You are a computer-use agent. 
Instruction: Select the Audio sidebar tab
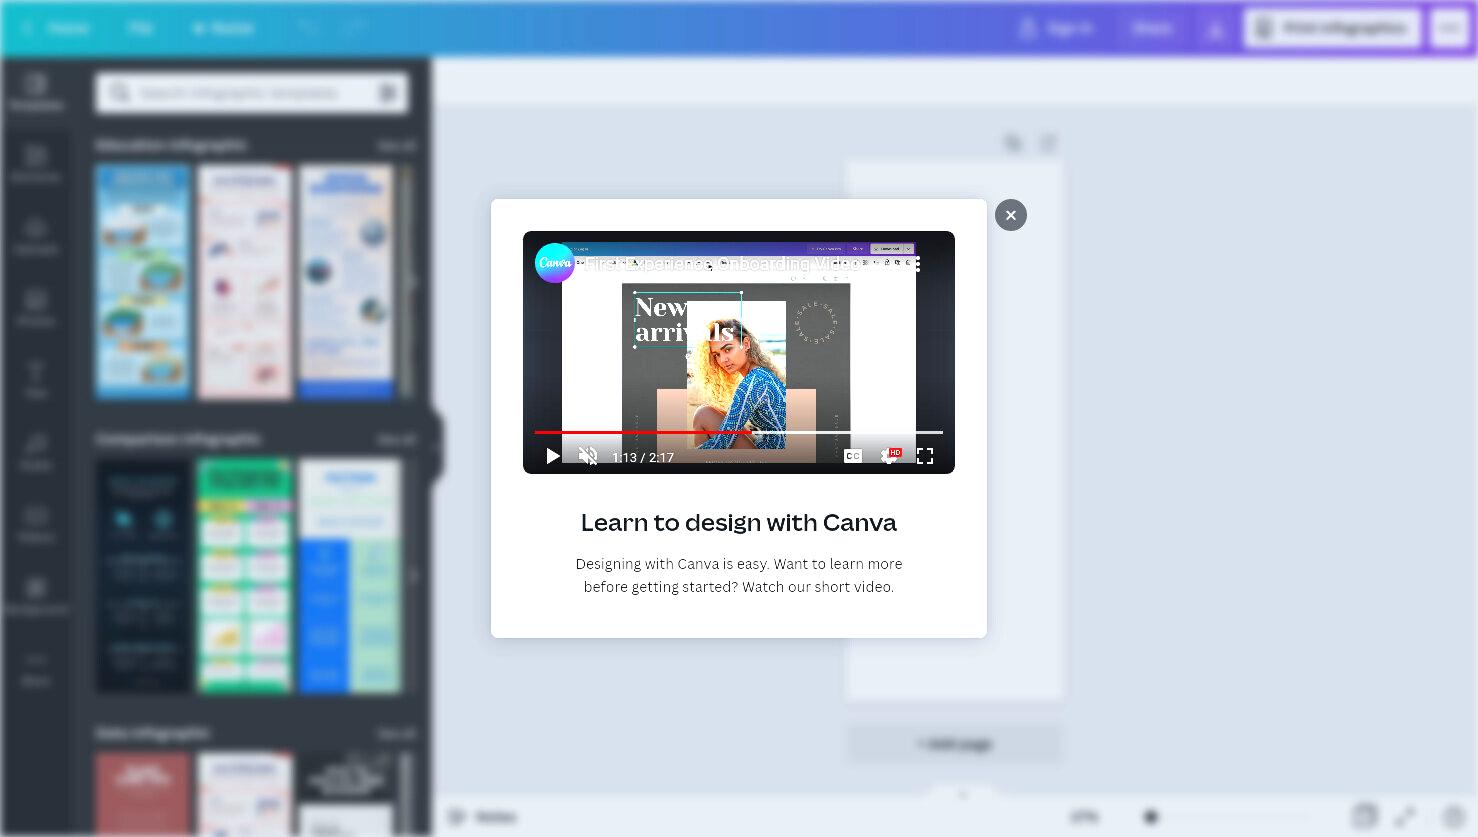pyautogui.click(x=36, y=452)
